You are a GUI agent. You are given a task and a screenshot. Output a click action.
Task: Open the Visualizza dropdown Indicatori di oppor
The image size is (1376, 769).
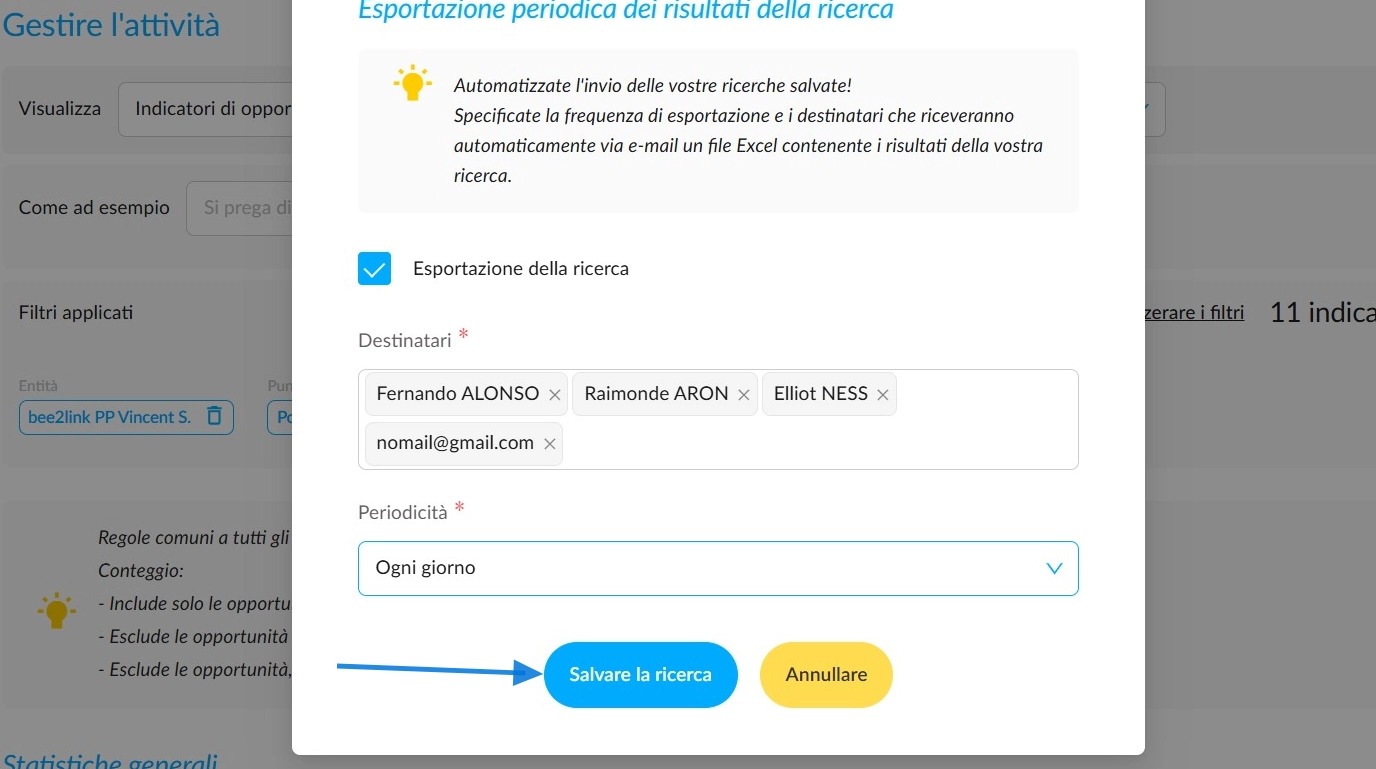205,109
